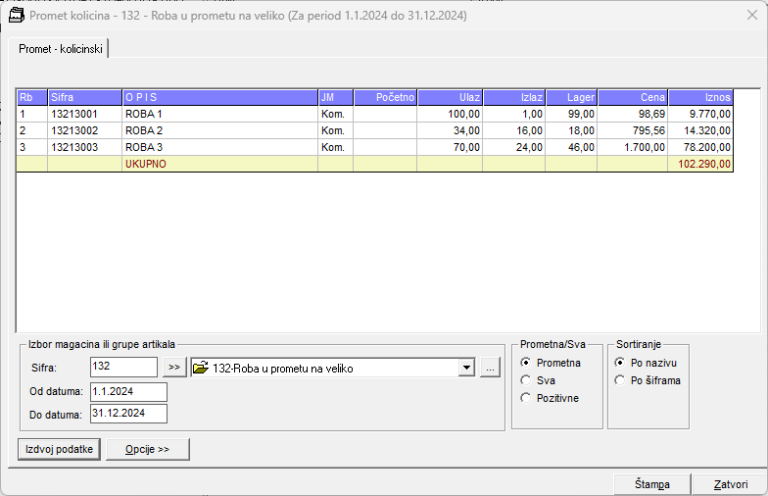Screen dimensions: 768x496
Task: Click the app icon in the title bar
Action: pos(16,16)
